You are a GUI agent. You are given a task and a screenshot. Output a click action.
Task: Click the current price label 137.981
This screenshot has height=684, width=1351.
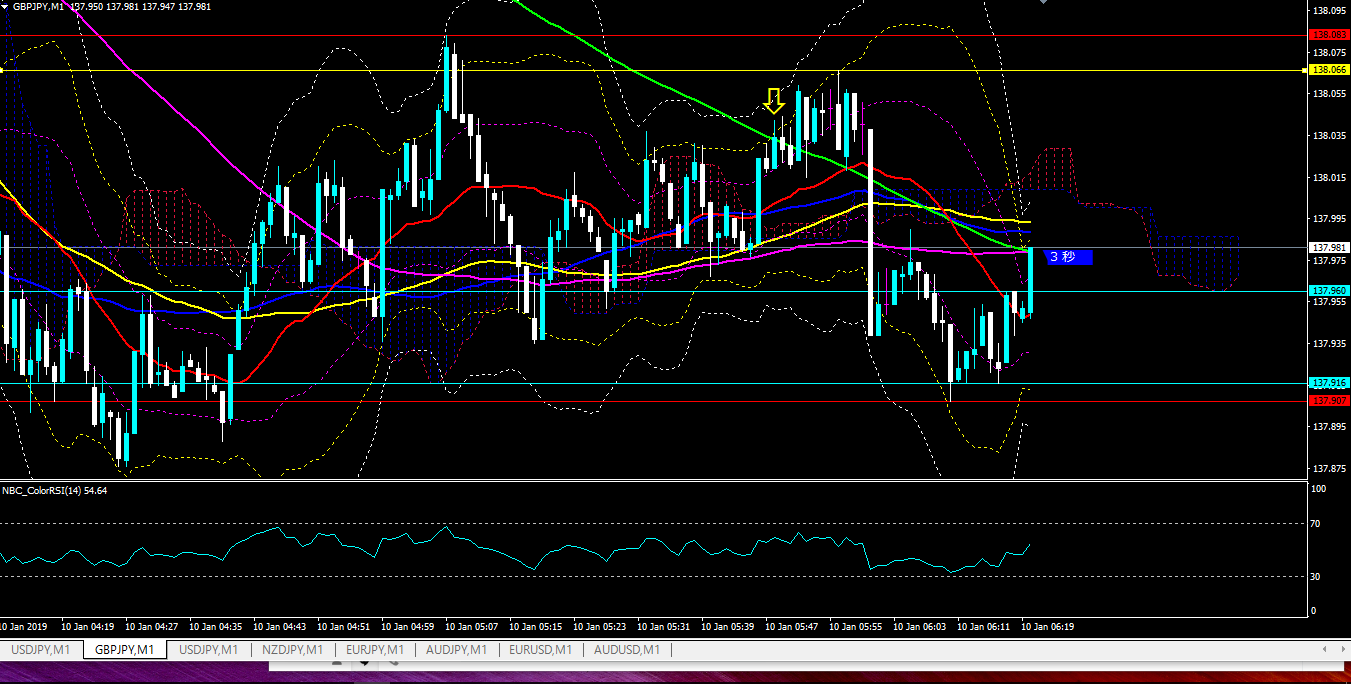(x=1328, y=247)
